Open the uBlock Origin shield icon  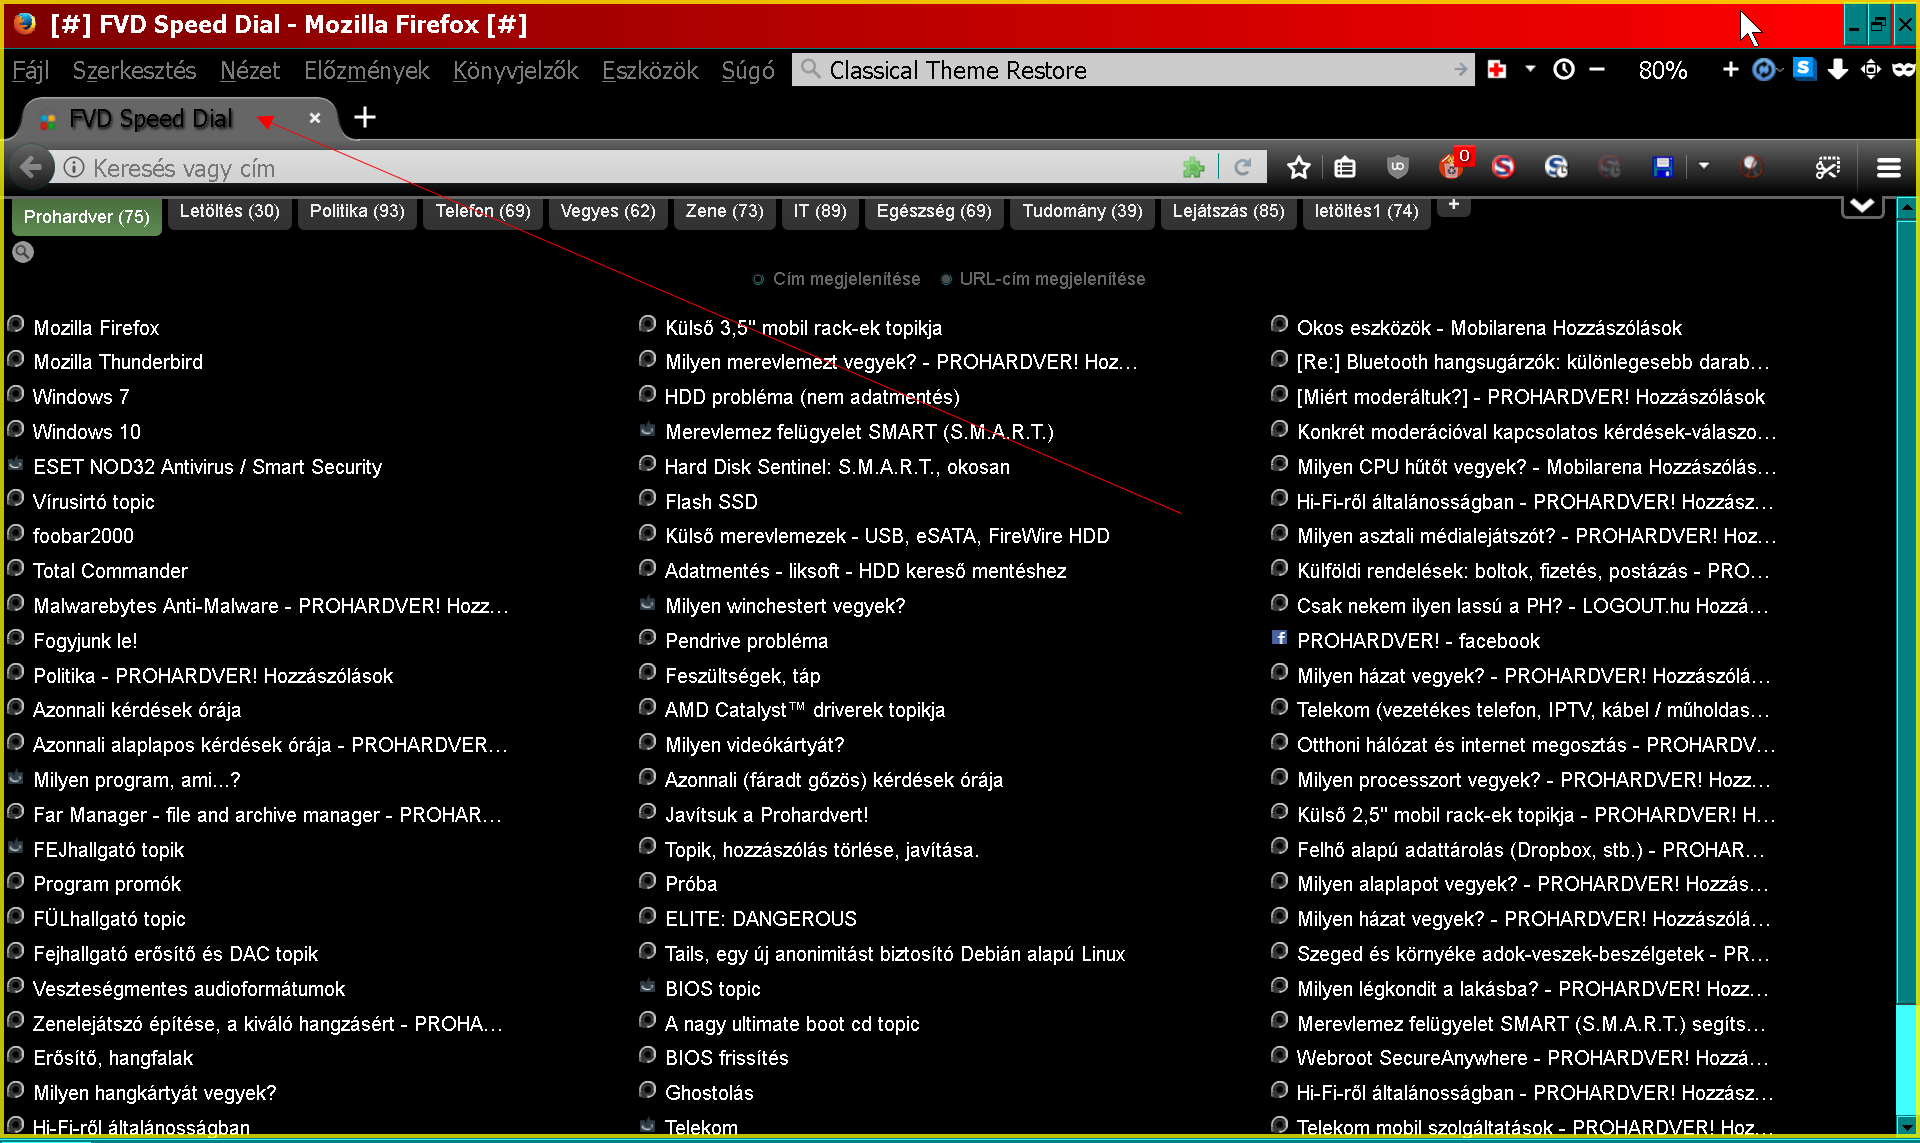(1398, 167)
